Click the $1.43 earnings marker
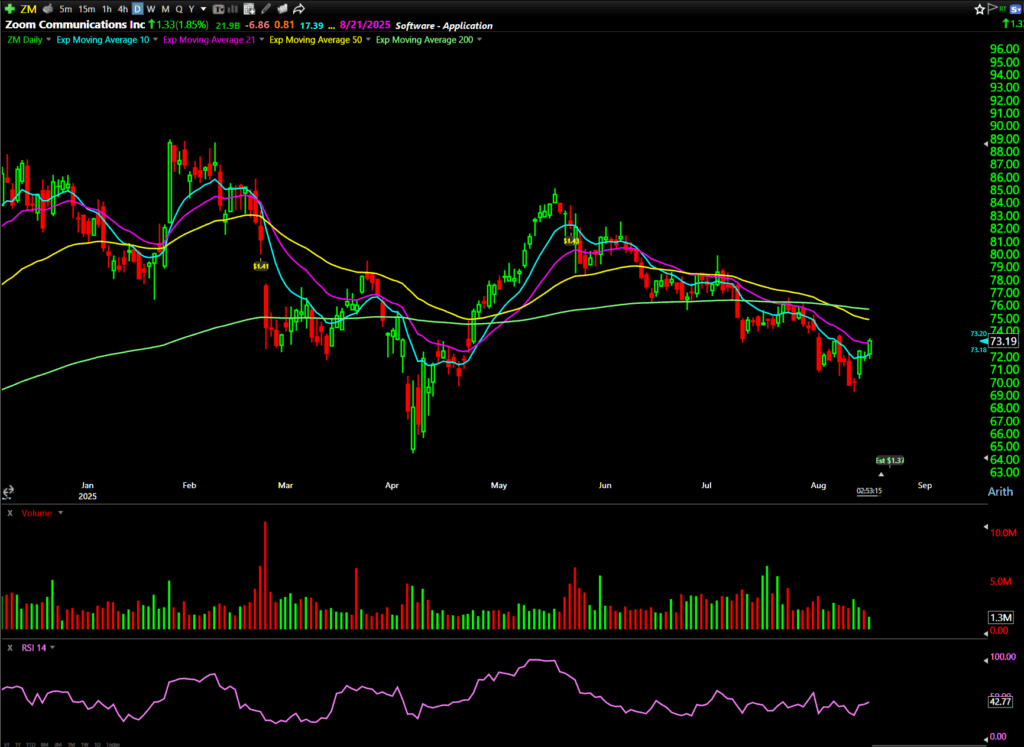 tap(571, 241)
